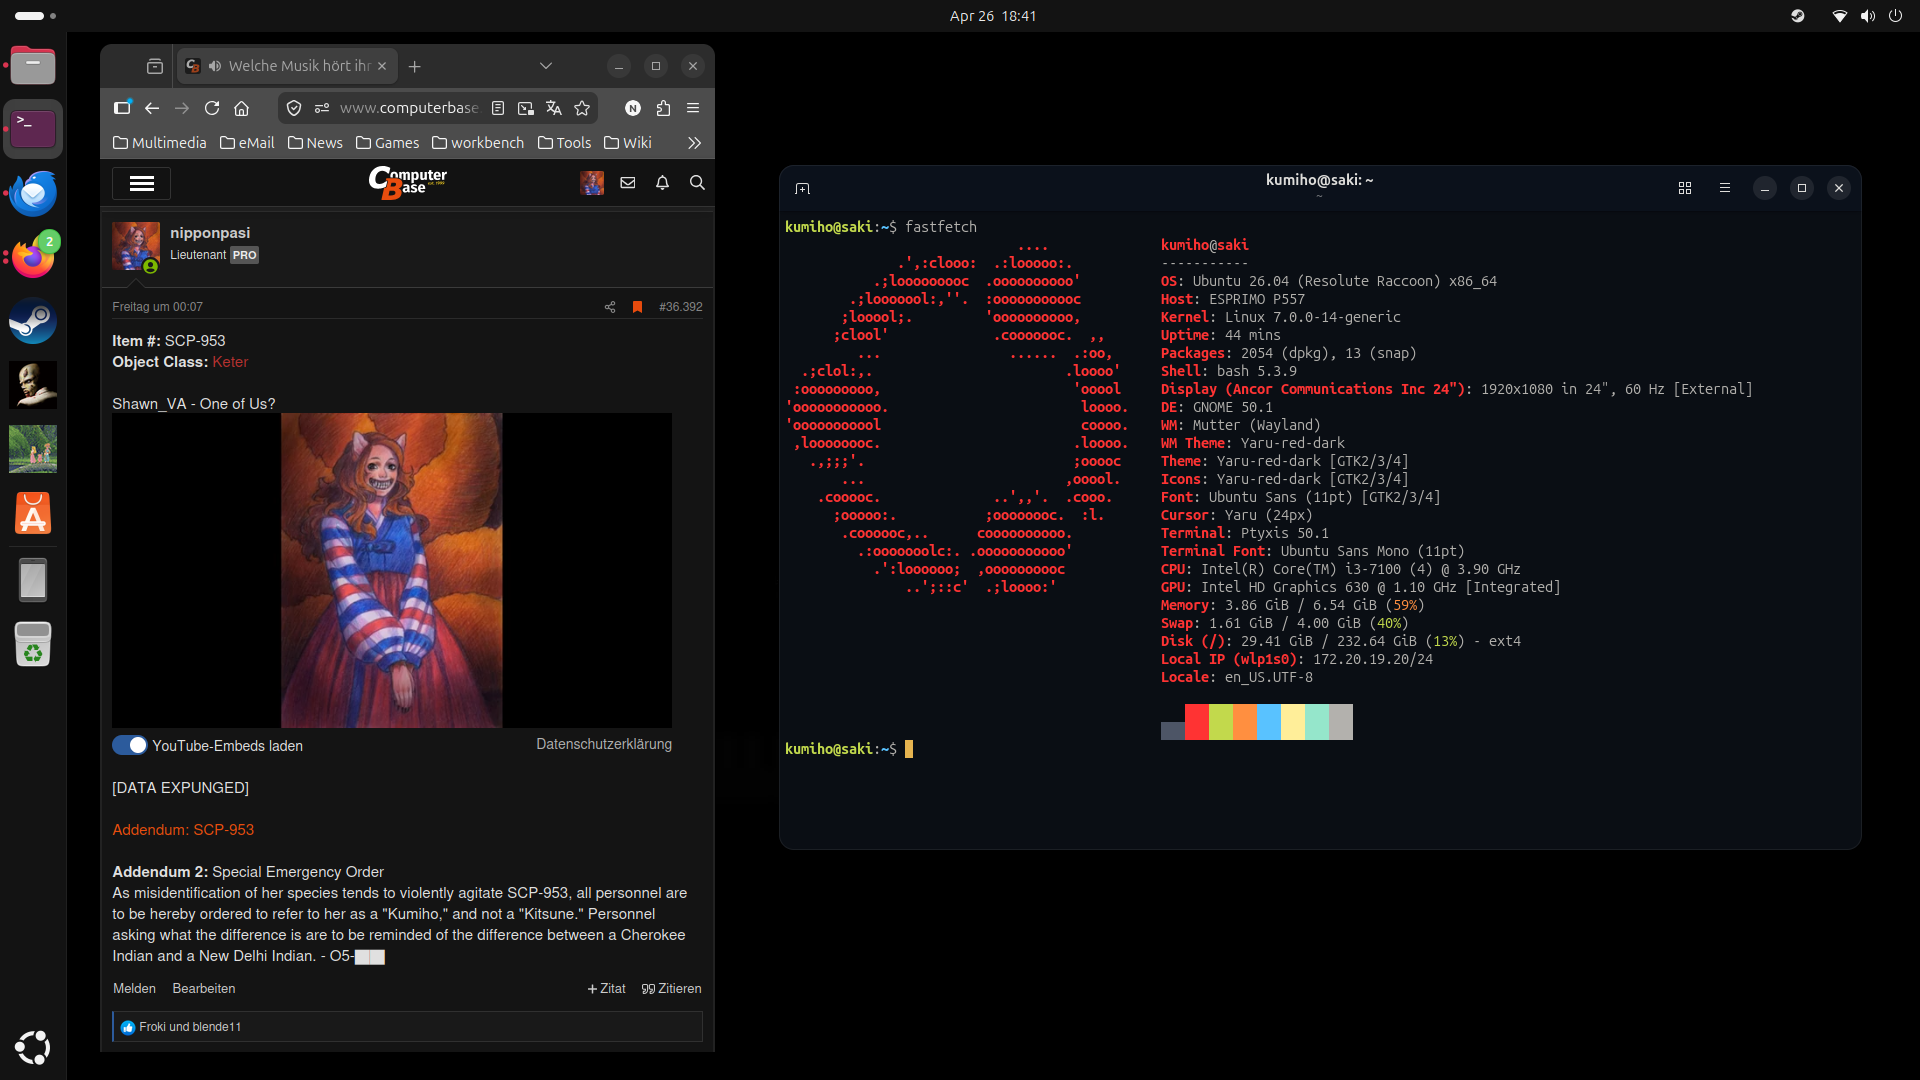Launch Steam from the Ubuntu dock
This screenshot has width=1920, height=1080.
[33, 322]
